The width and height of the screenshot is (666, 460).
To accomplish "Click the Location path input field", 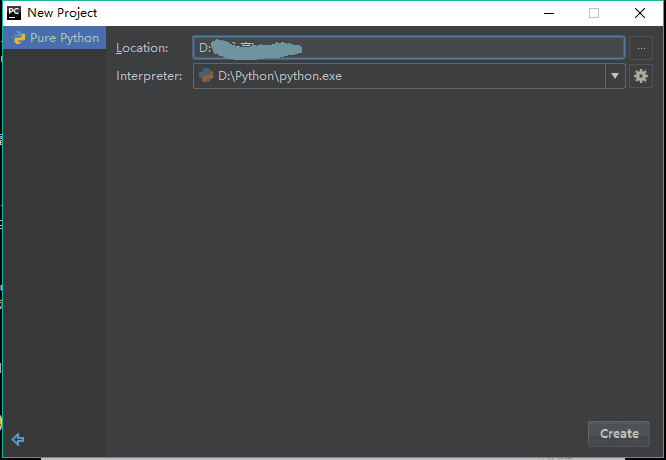I will [409, 48].
